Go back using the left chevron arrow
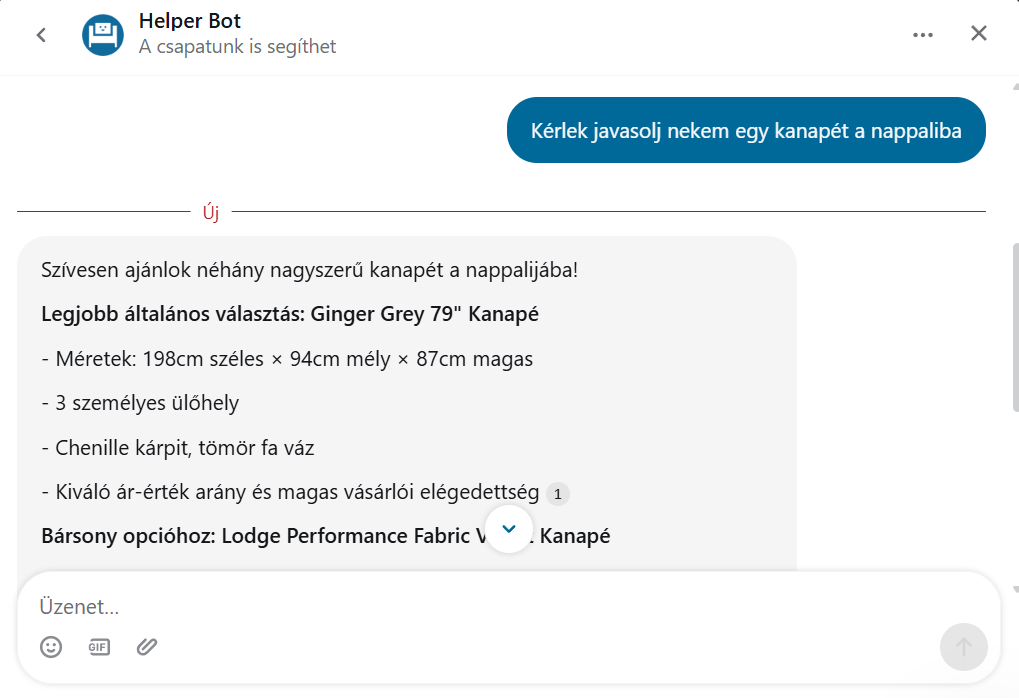The height and width of the screenshot is (698, 1019). point(41,35)
